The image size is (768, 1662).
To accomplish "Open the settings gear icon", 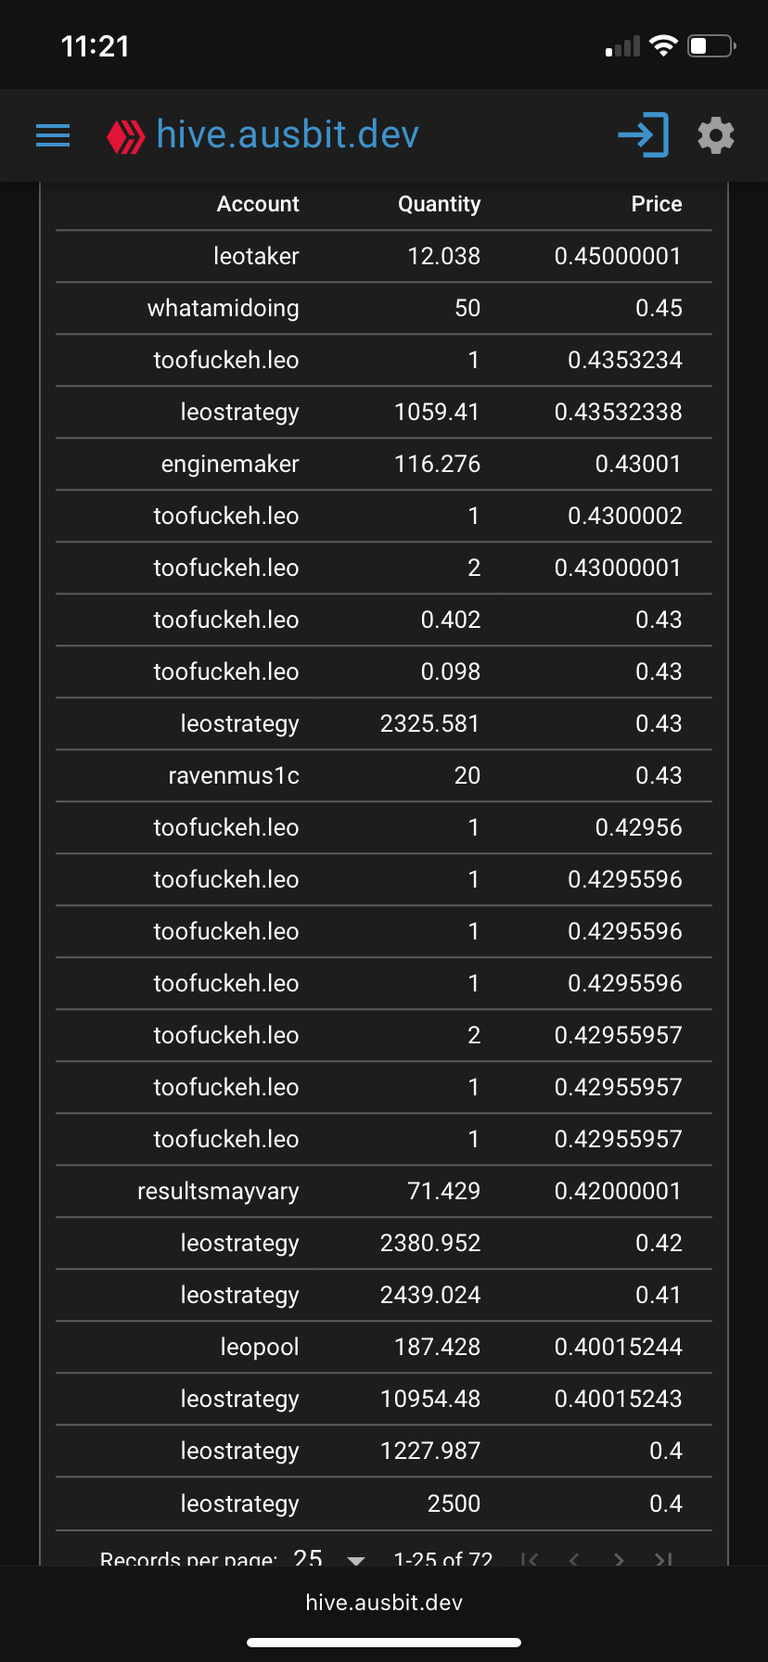I will (716, 135).
